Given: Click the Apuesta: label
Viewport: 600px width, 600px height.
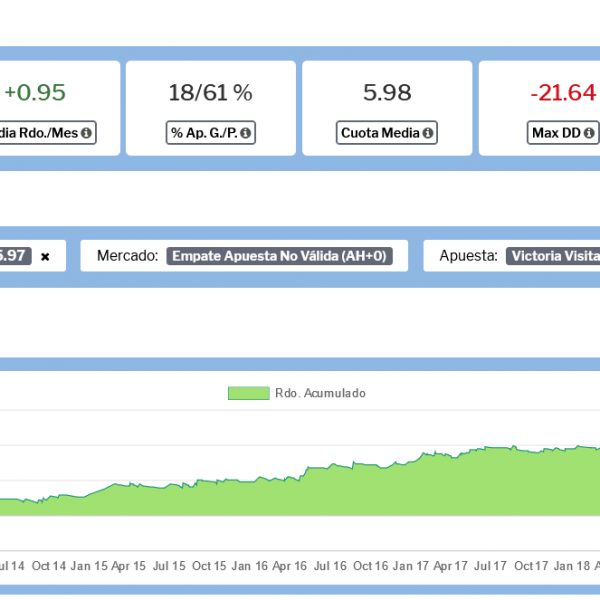Looking at the screenshot, I should (x=468, y=256).
